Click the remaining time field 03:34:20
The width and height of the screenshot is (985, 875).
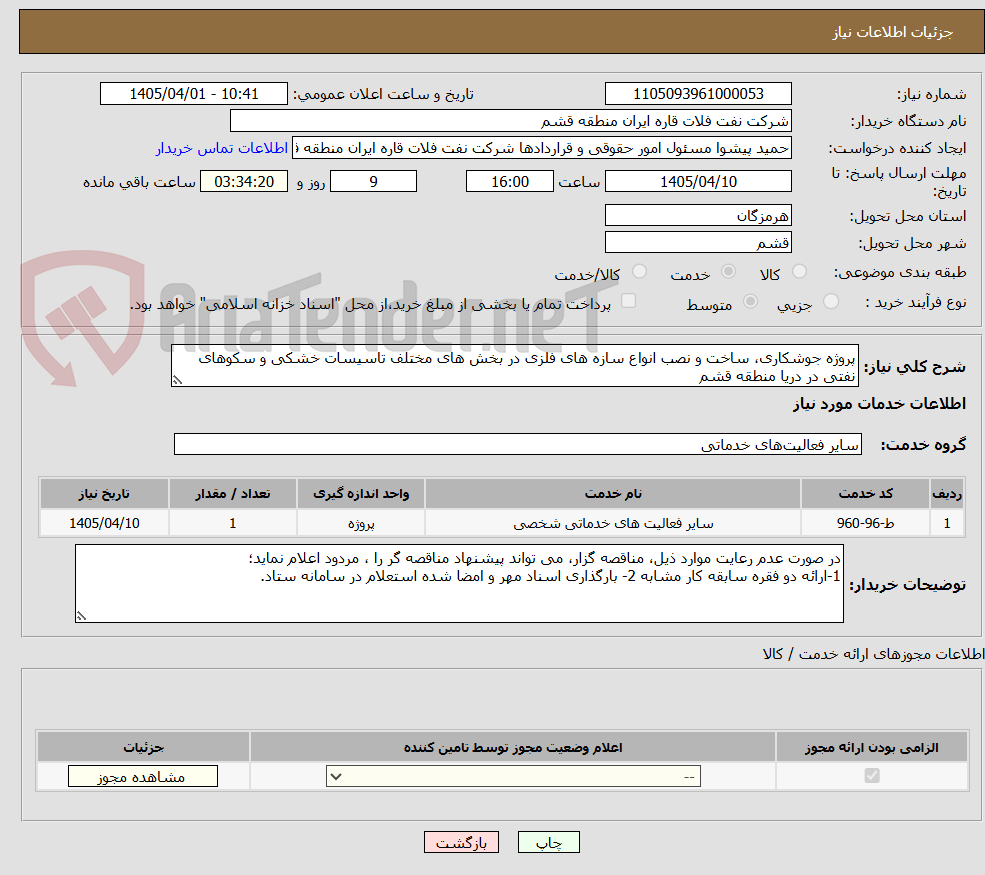pos(244,182)
